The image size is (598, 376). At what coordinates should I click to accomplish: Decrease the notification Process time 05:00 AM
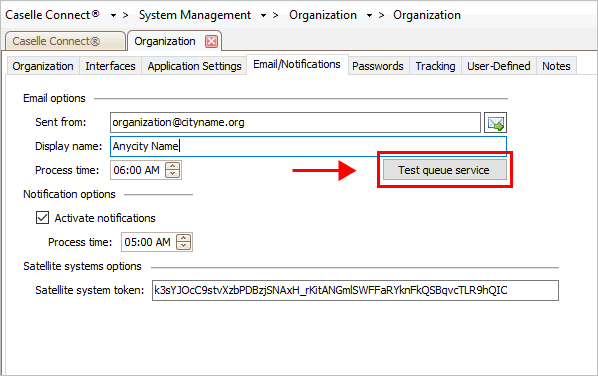point(184,246)
